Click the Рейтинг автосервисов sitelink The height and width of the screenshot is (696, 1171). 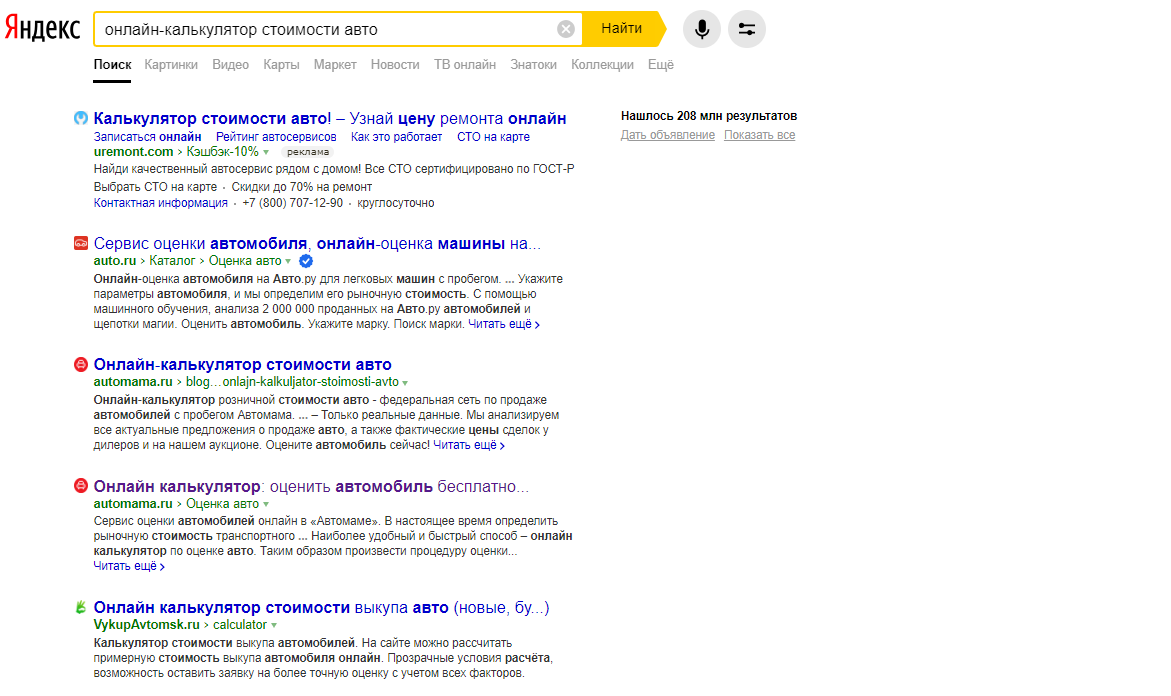[276, 137]
